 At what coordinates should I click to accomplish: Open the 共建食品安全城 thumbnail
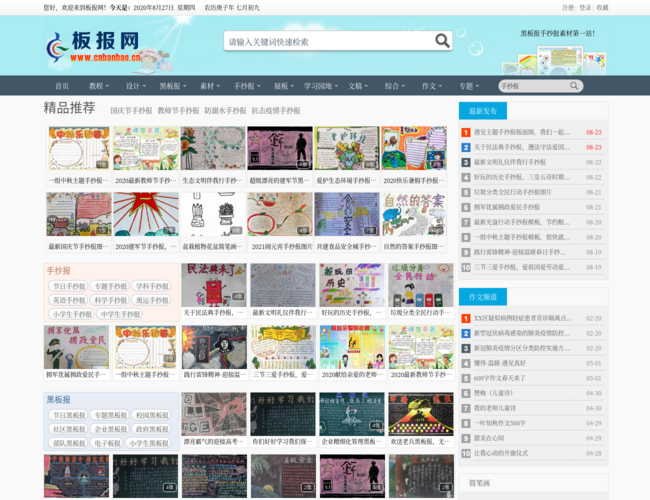pyautogui.click(x=347, y=214)
